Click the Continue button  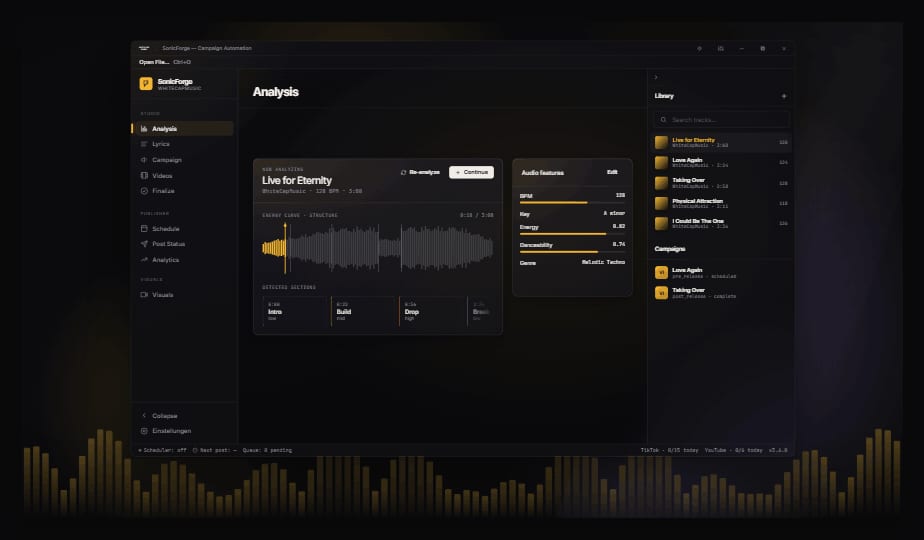[471, 172]
